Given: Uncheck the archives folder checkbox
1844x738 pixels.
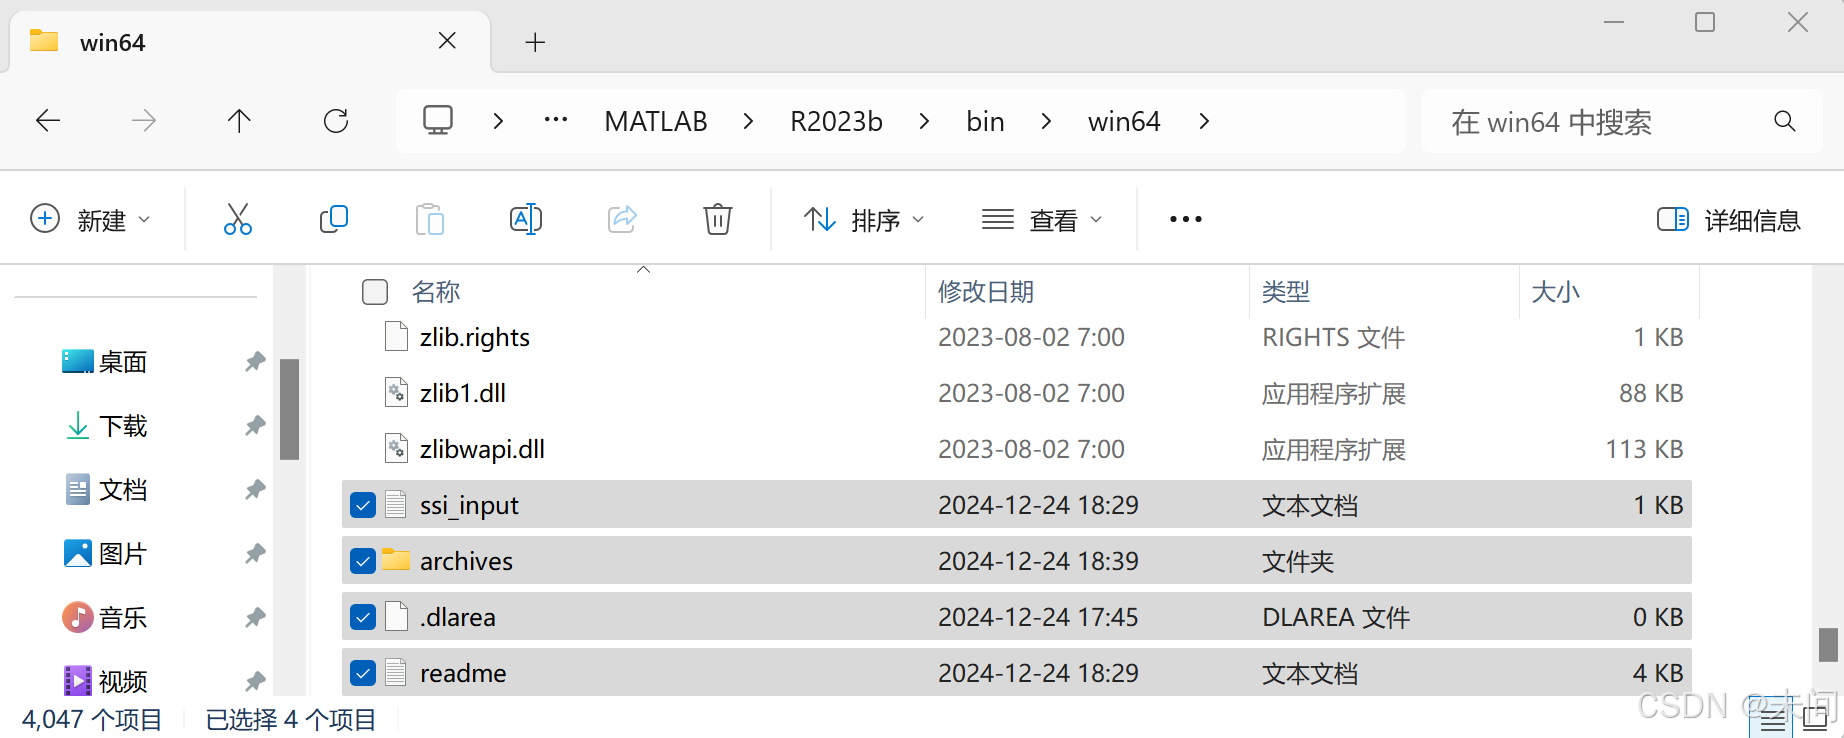Looking at the screenshot, I should 363,561.
